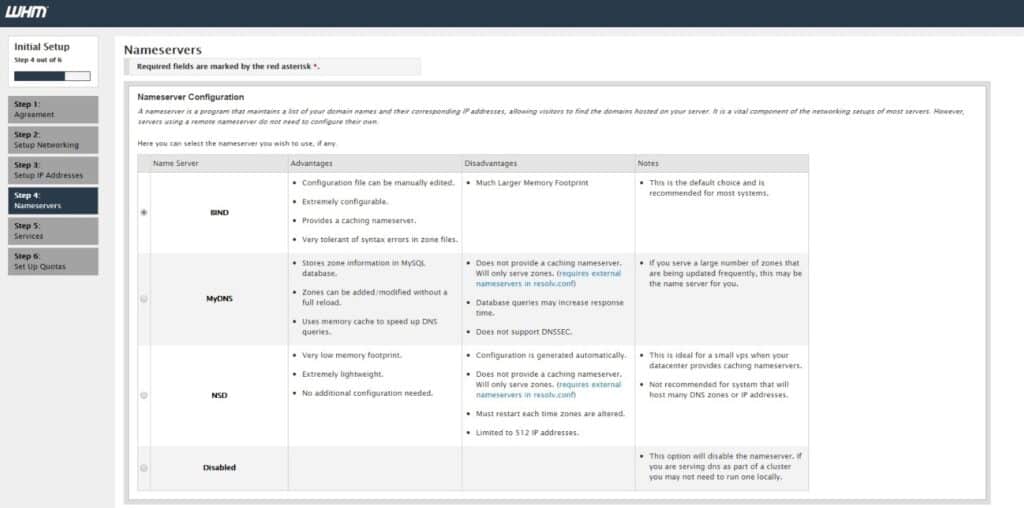
Task: Select Step 4: Nameservers in the sidebar
Action: [x=54, y=200]
